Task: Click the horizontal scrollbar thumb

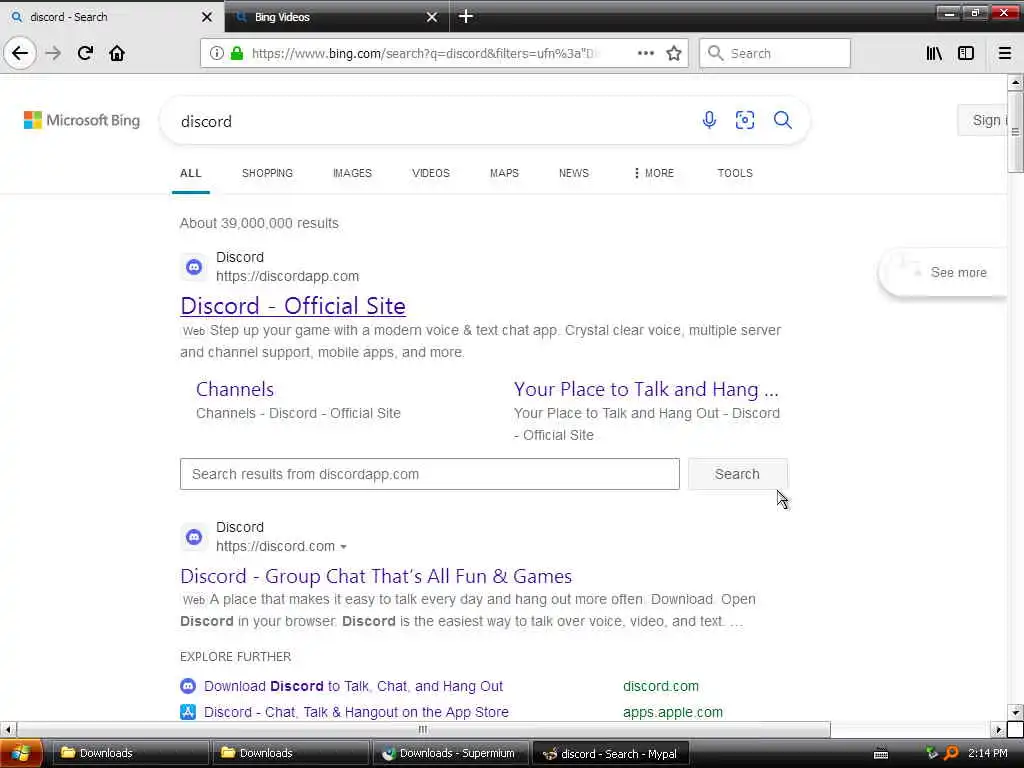Action: coord(423,729)
